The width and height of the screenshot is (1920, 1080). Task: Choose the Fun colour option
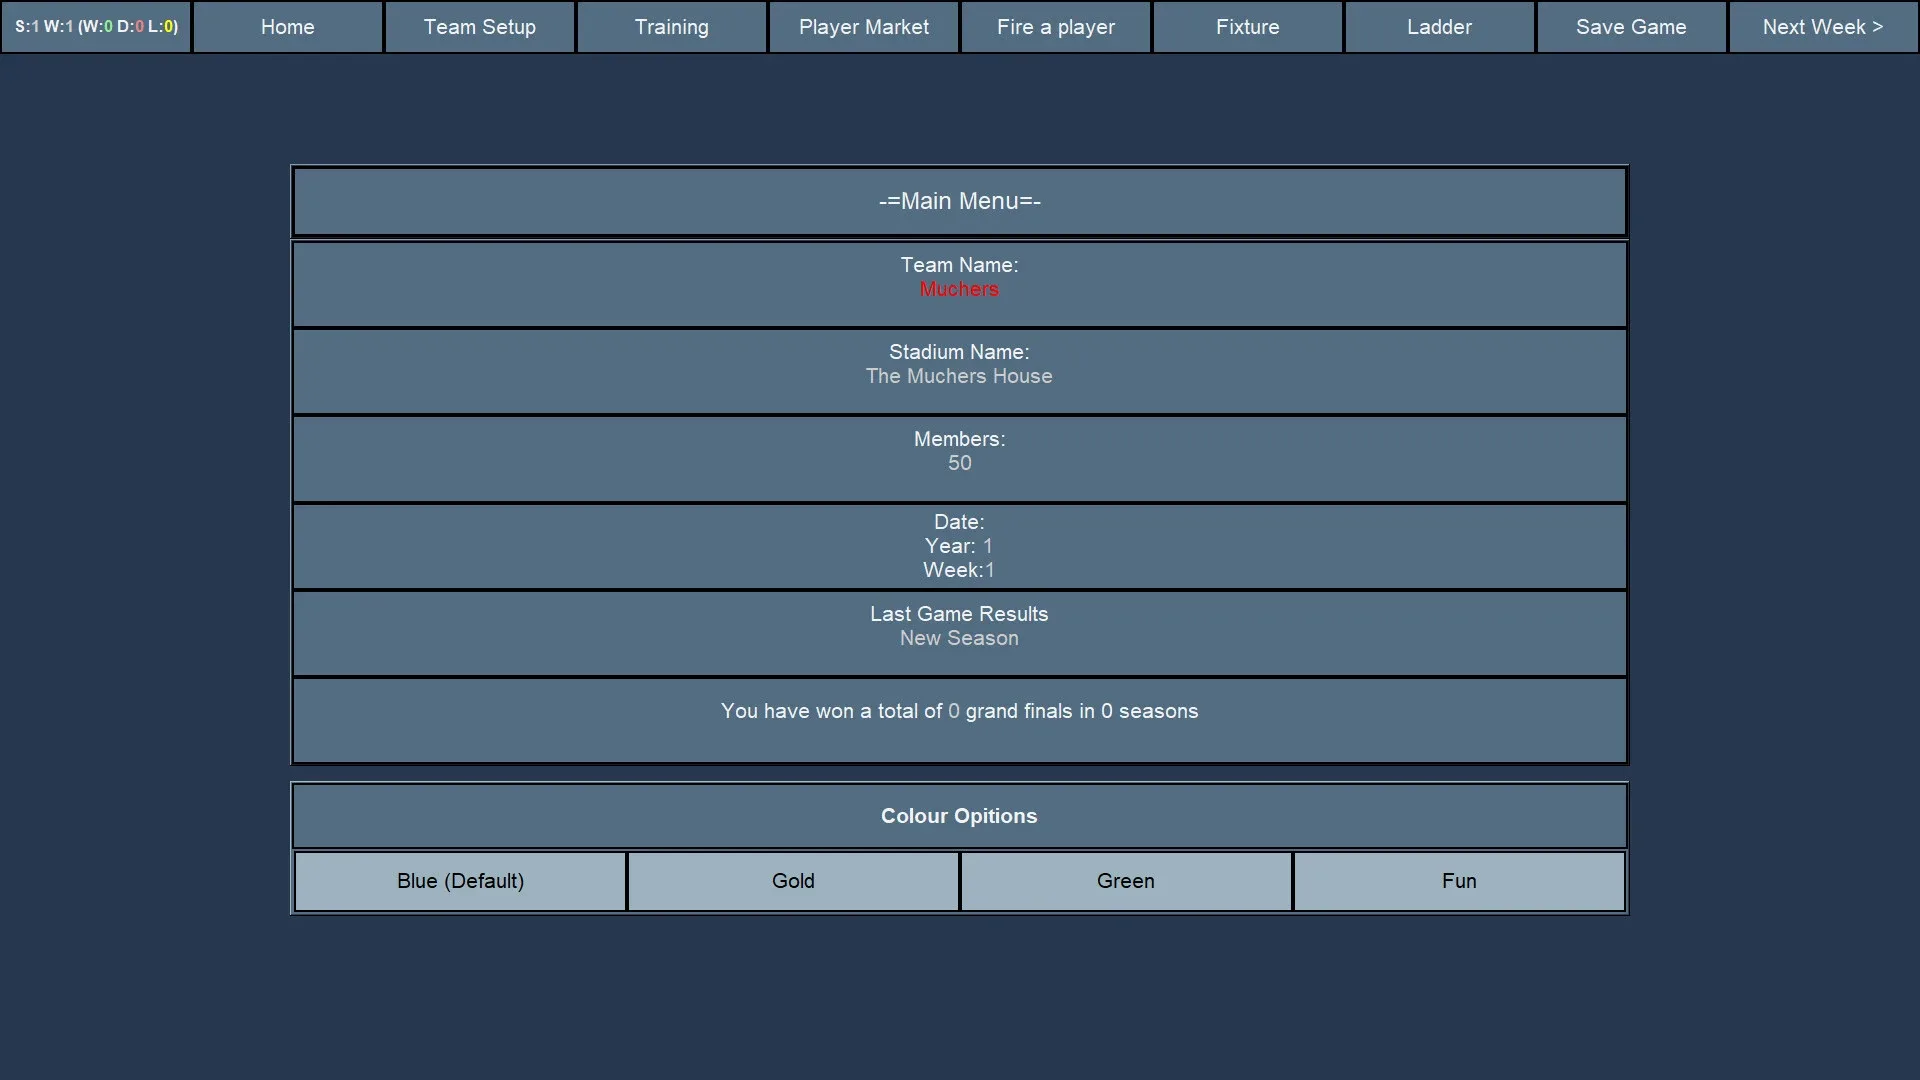(1458, 881)
